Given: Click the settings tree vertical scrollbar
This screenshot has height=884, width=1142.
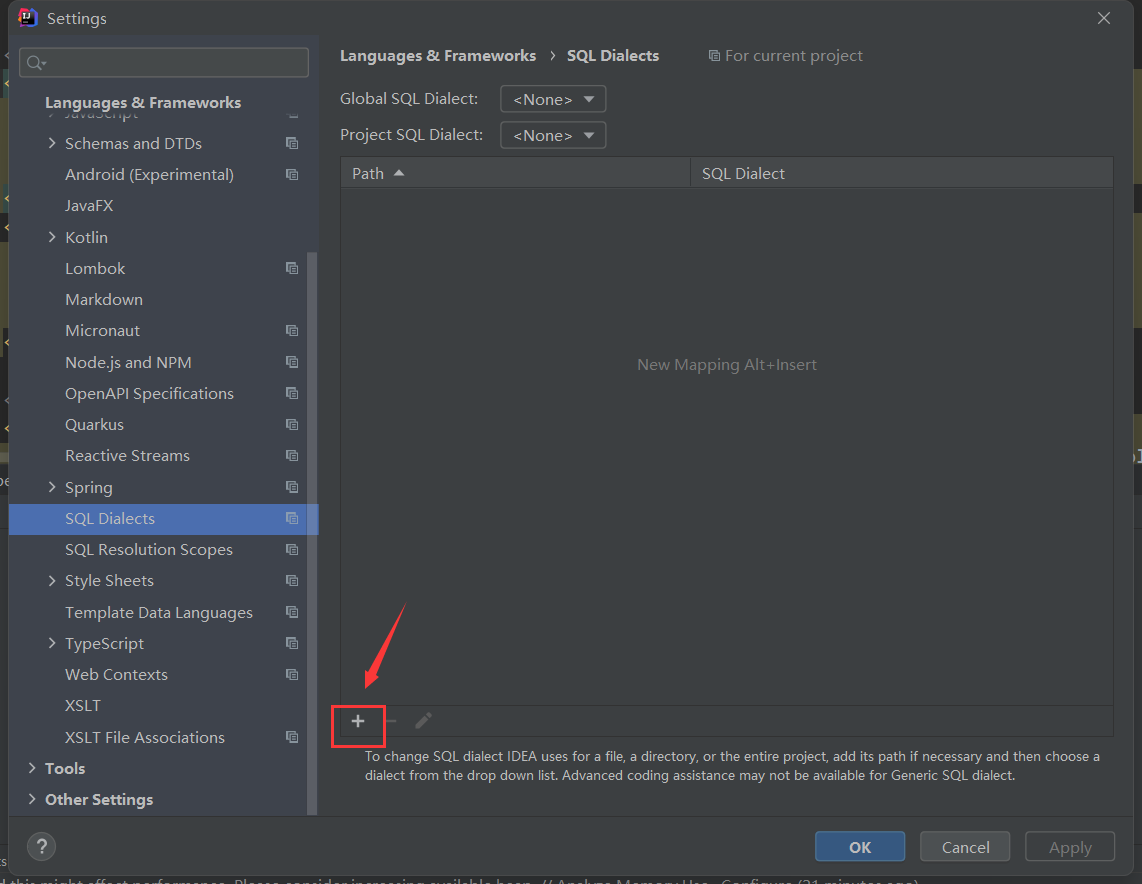Looking at the screenshot, I should [x=312, y=533].
